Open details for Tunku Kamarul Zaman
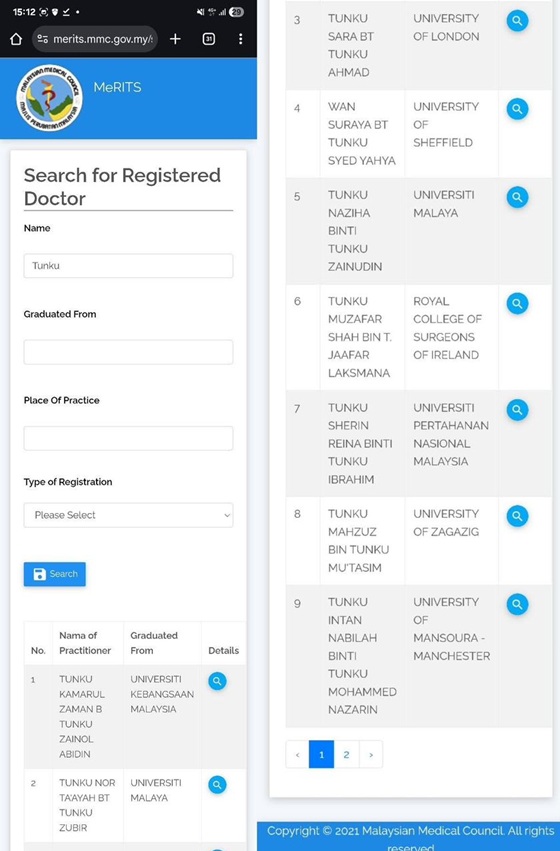 (217, 681)
